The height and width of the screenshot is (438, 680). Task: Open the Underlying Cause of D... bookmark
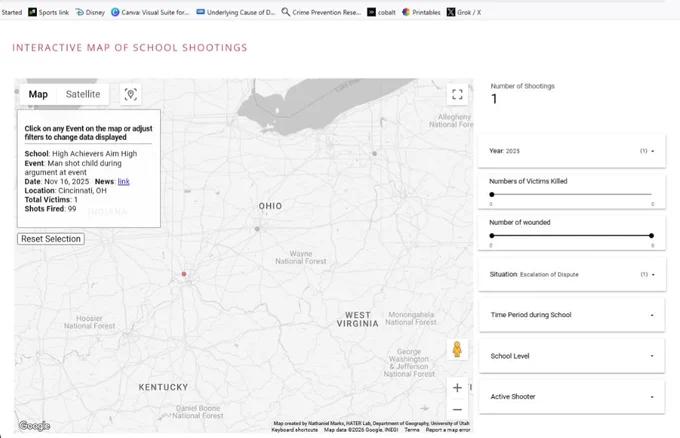tap(236, 12)
